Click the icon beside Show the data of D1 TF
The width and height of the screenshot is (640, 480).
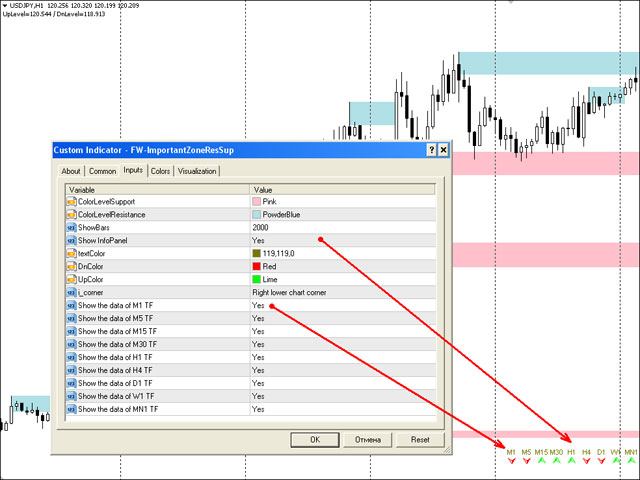click(x=71, y=383)
